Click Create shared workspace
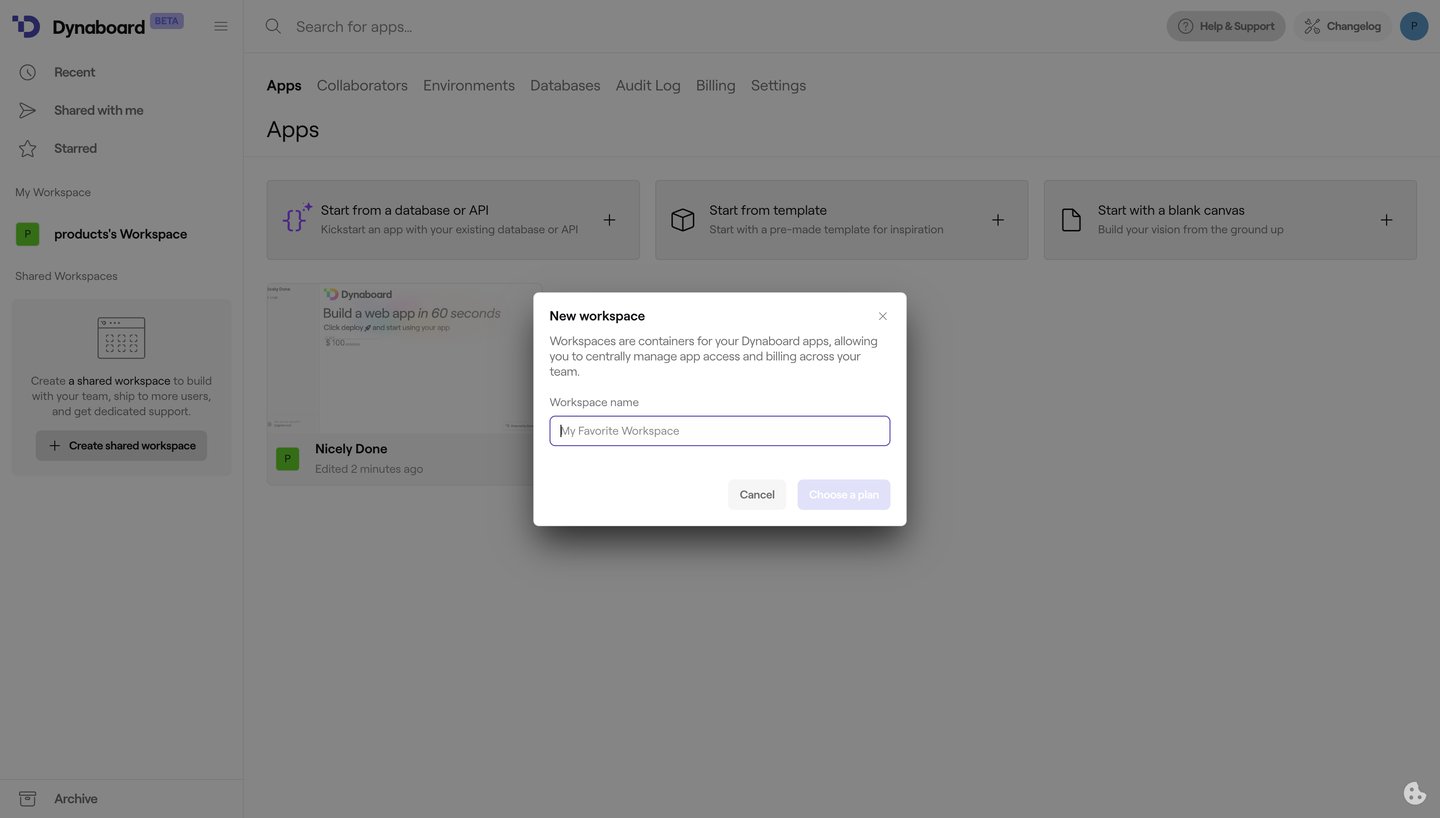 point(121,445)
